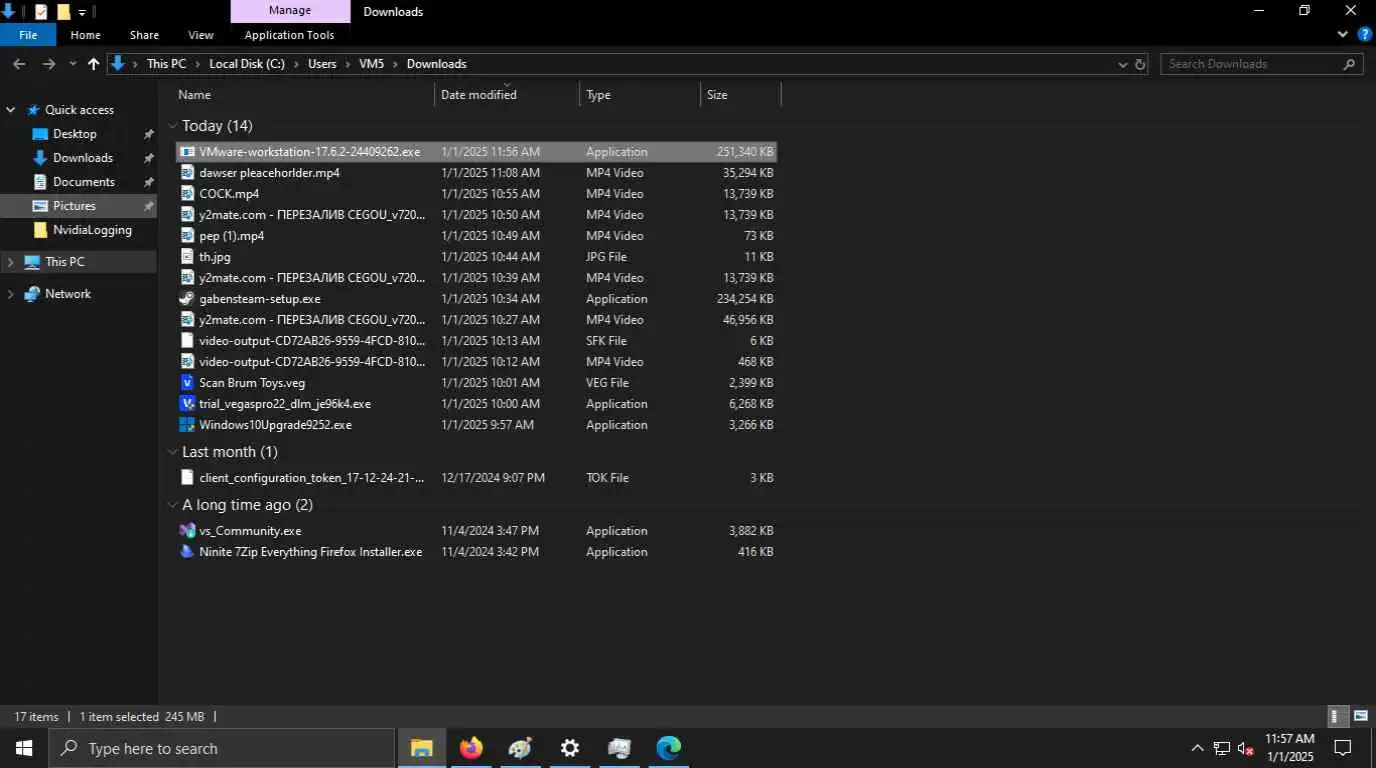Open Desktop in Quick access

tap(75, 134)
